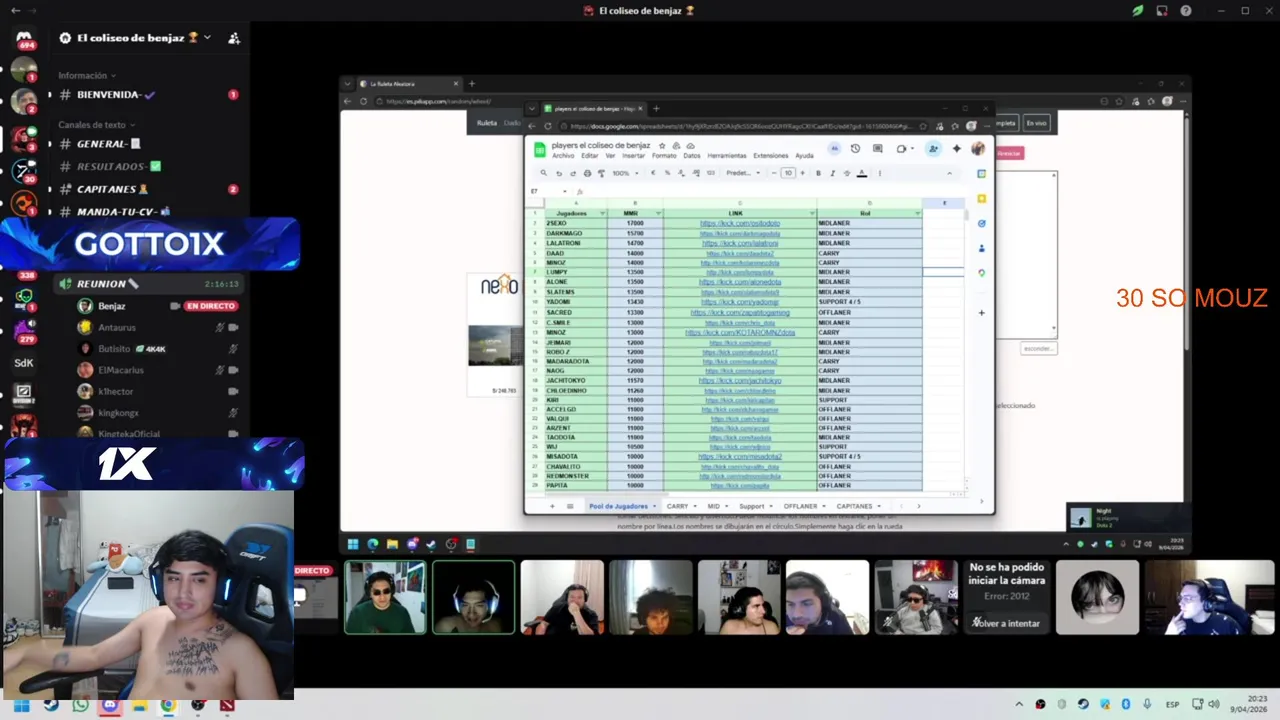Open Herramientas menu in Google Sheets

727,156
